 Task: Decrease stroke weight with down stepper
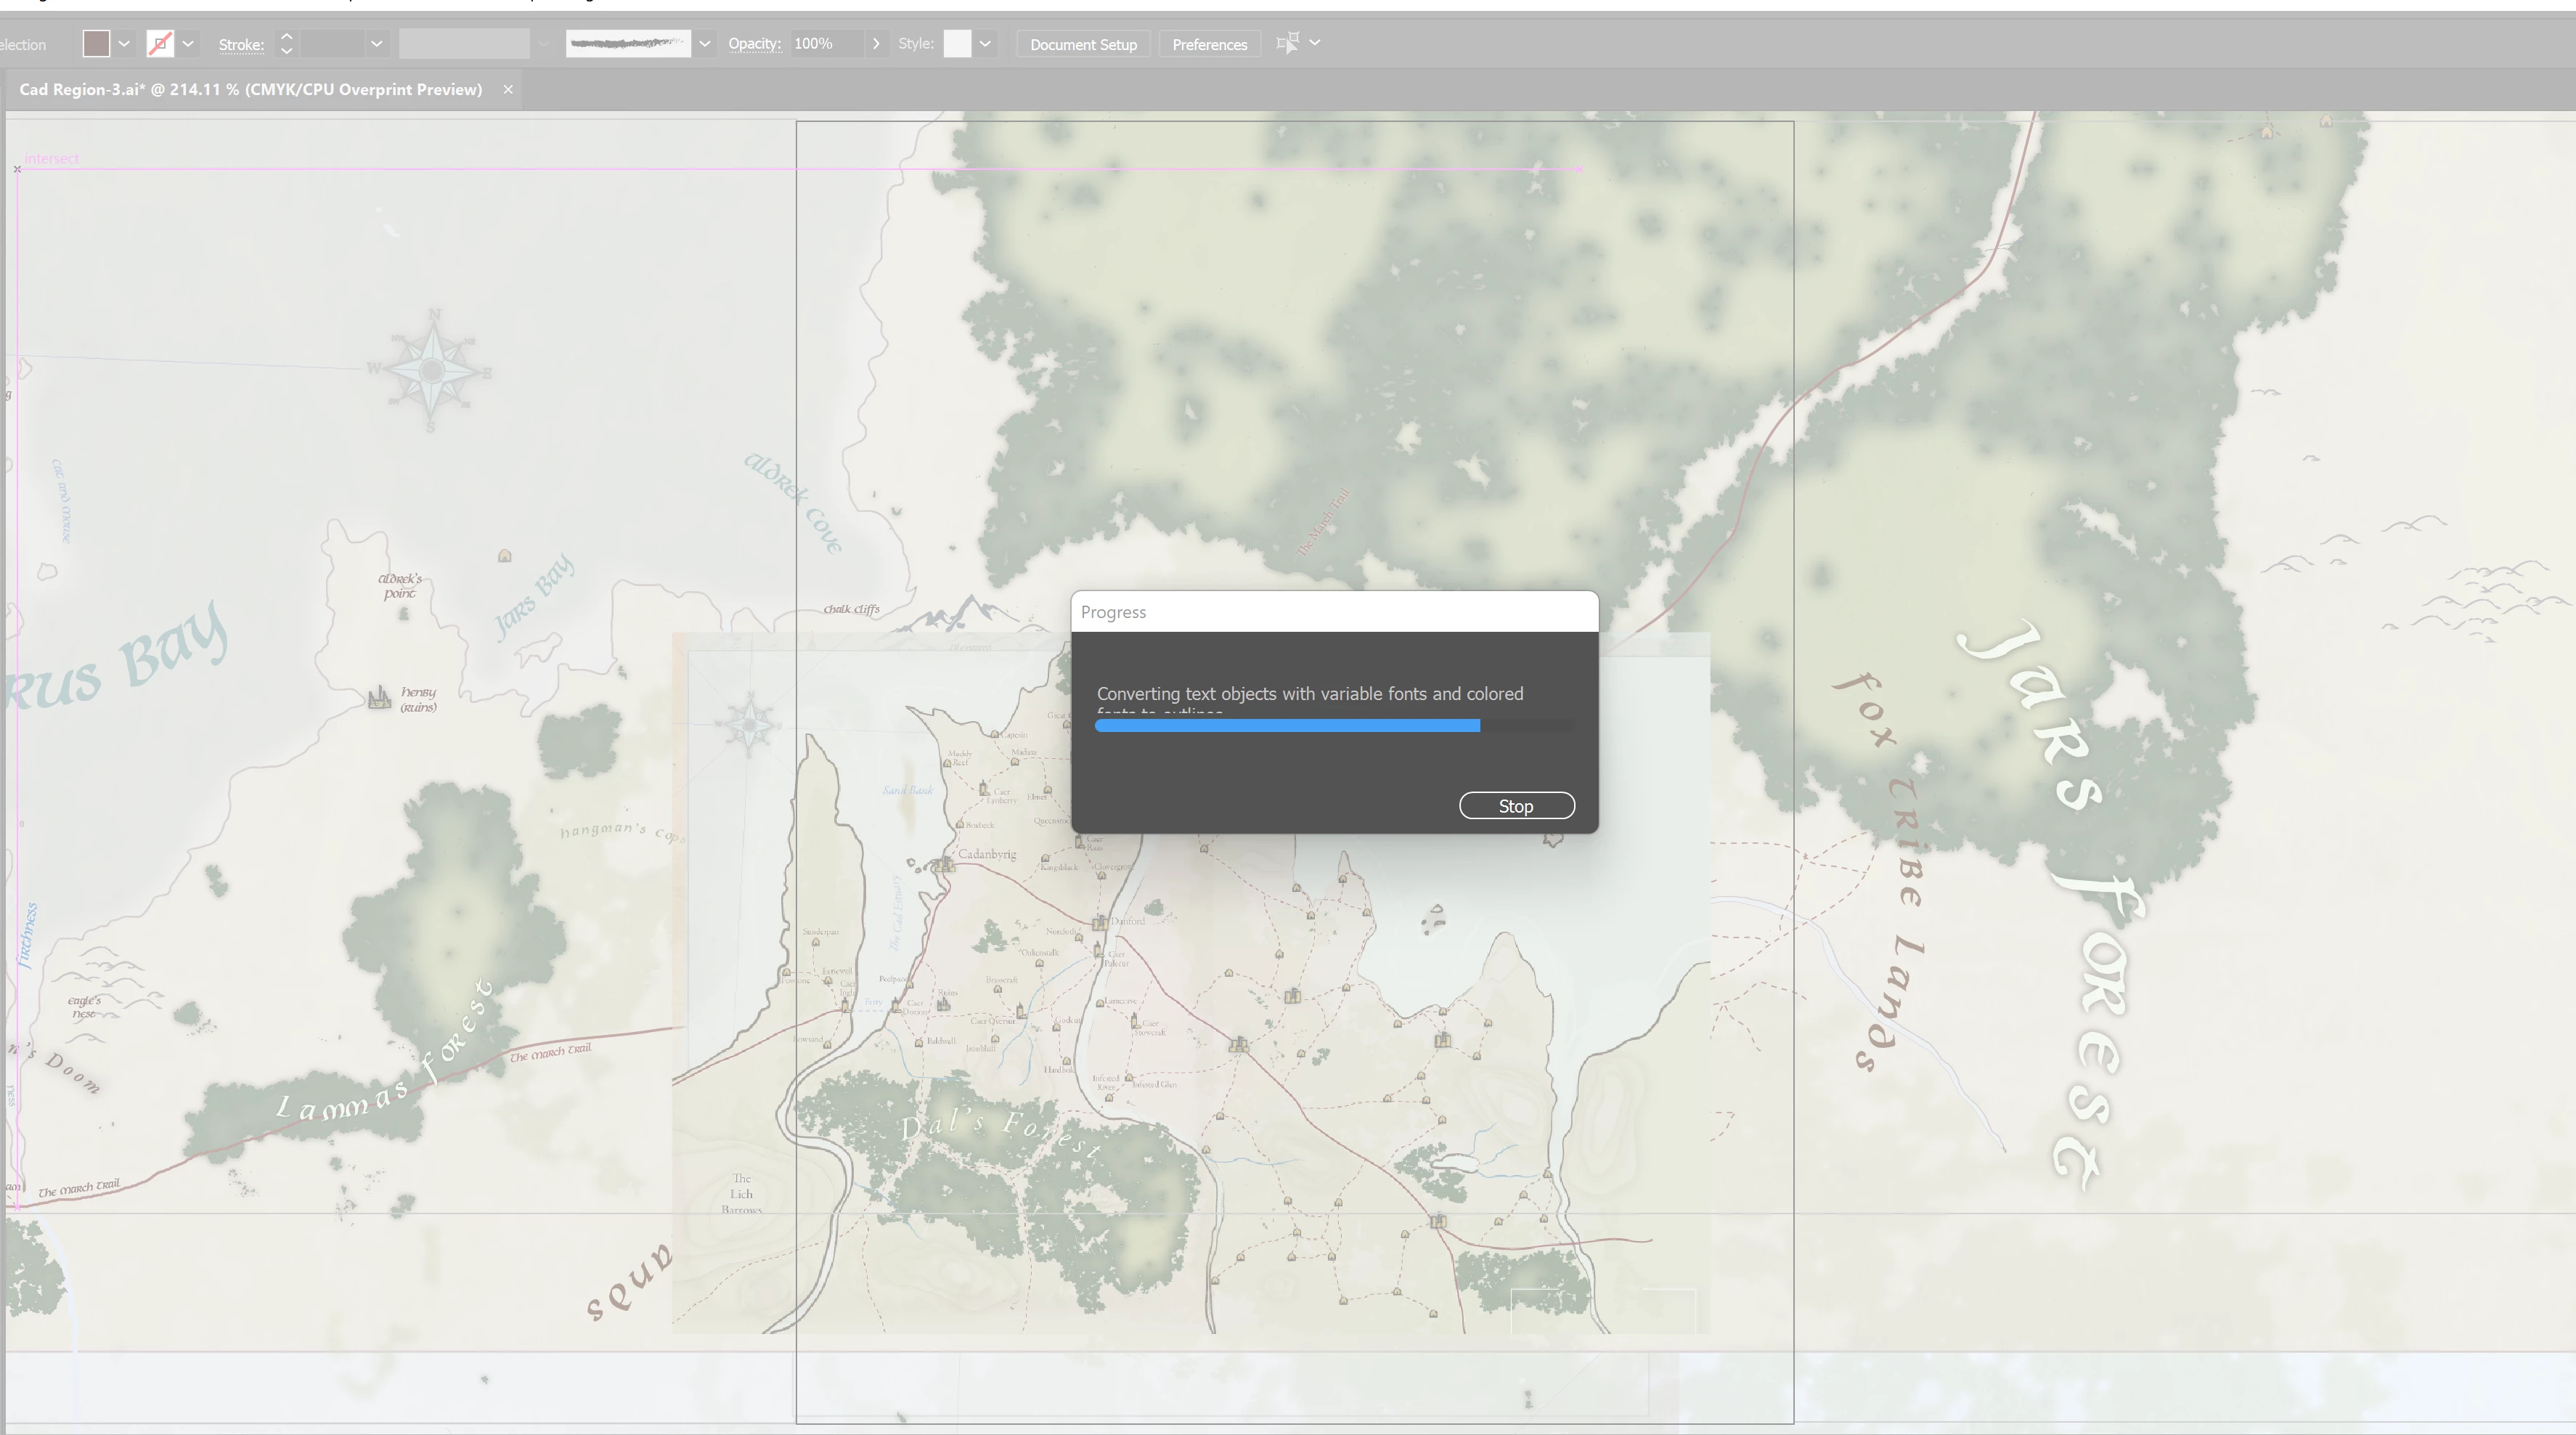point(287,51)
